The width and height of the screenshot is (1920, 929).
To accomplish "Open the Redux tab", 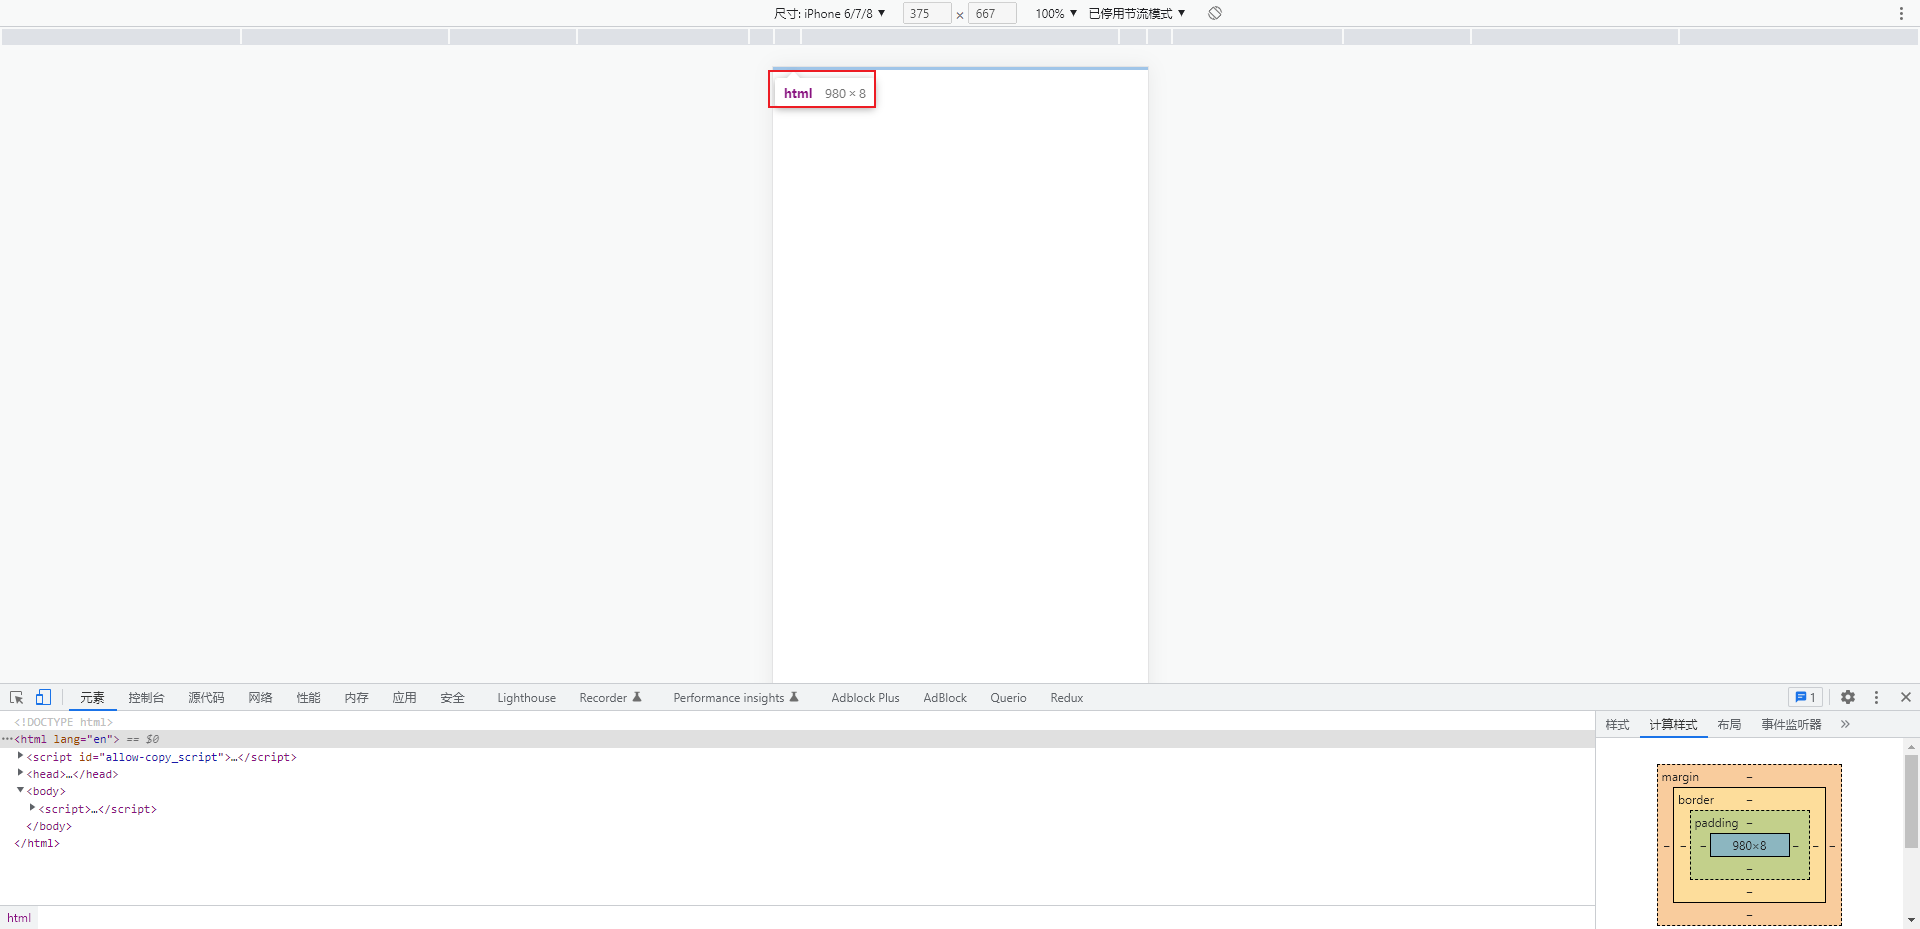I will [x=1066, y=698].
